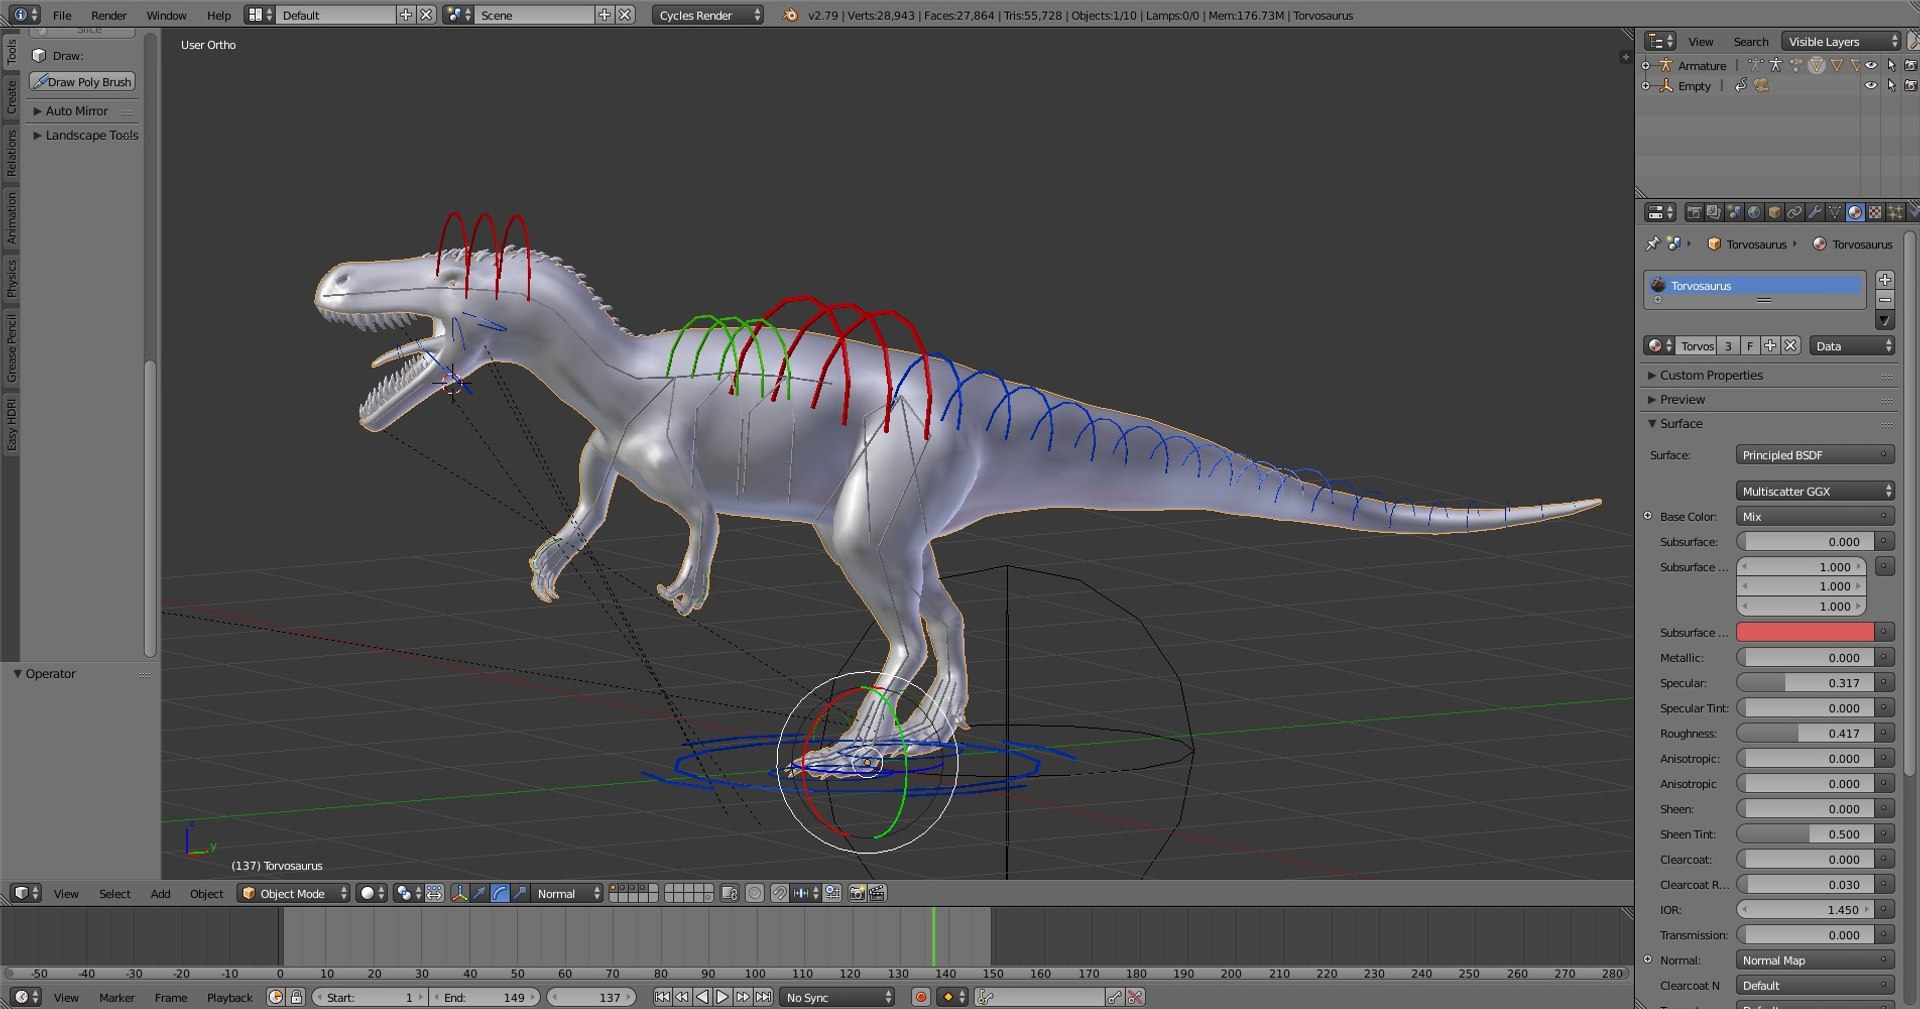Click the insert keyframes key icon
This screenshot has height=1009, width=1920.
pyautogui.click(x=1114, y=997)
